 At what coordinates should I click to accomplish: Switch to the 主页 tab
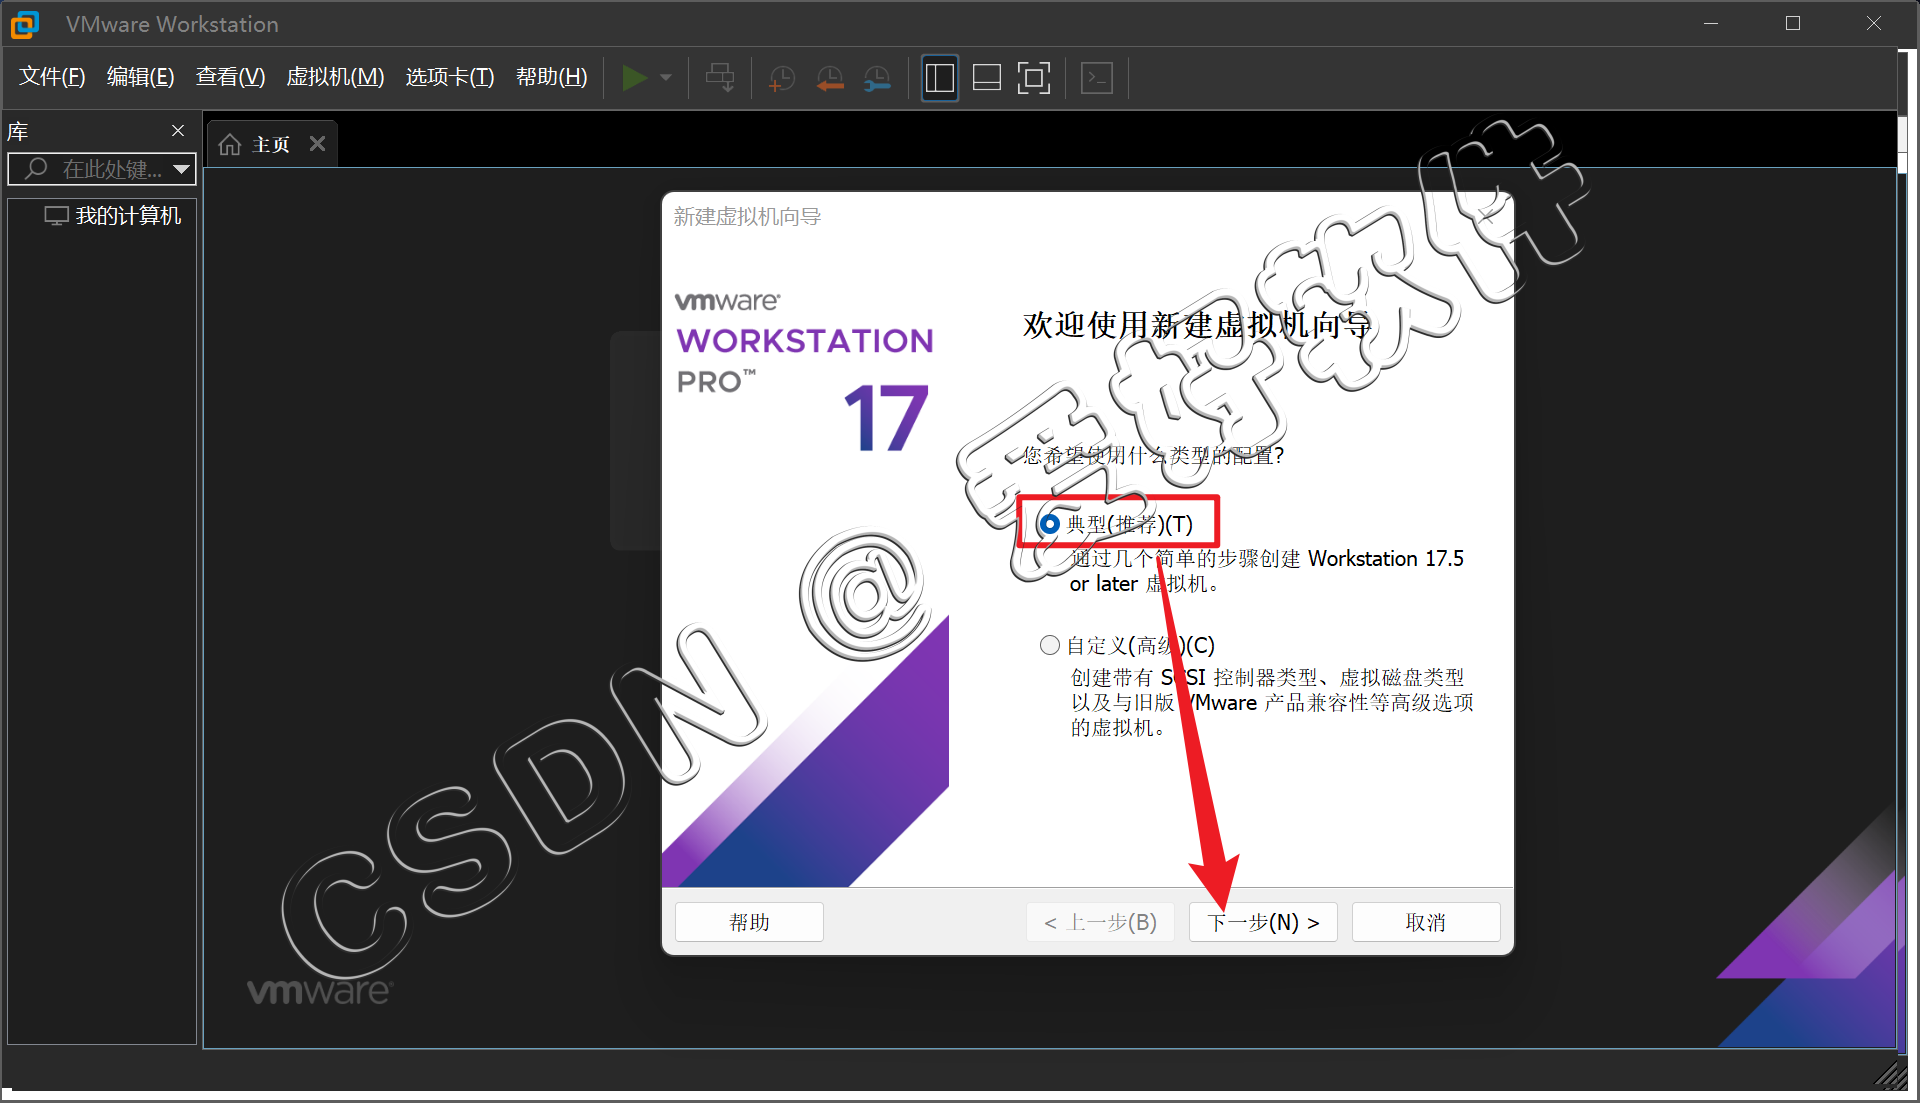tap(258, 145)
